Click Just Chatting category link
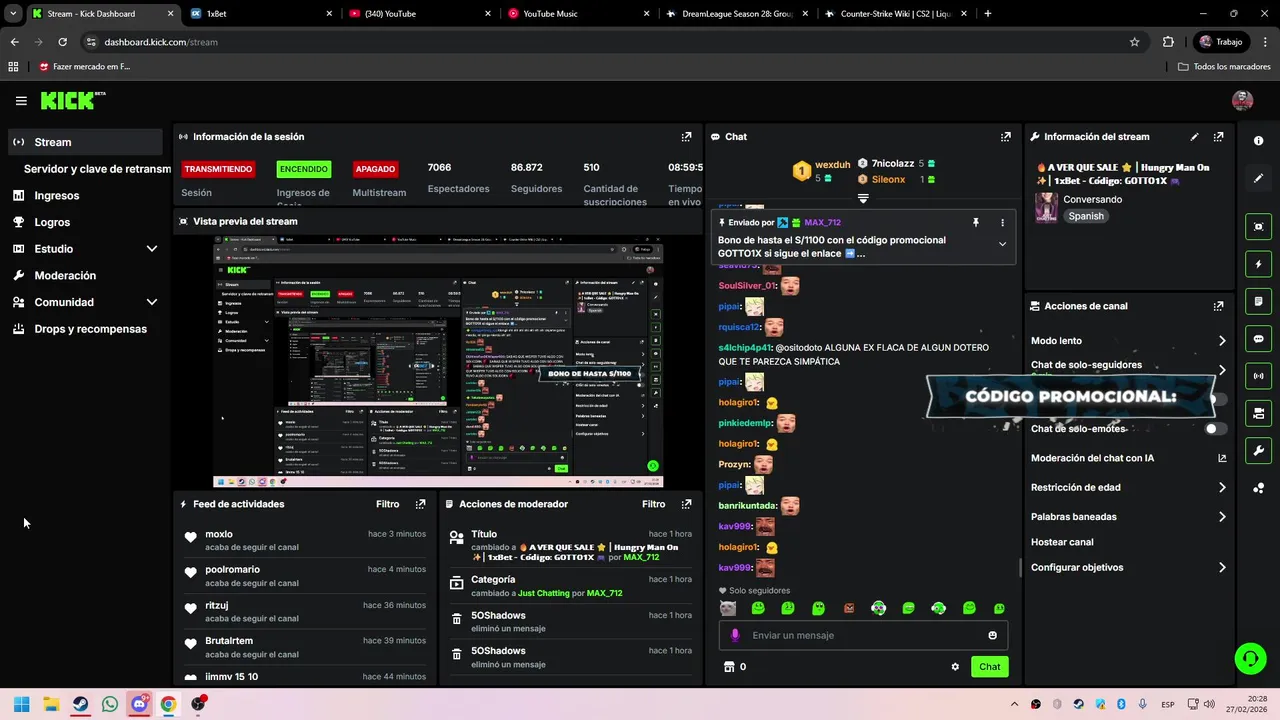Viewport: 1280px width, 720px height. pyautogui.click(x=543, y=593)
